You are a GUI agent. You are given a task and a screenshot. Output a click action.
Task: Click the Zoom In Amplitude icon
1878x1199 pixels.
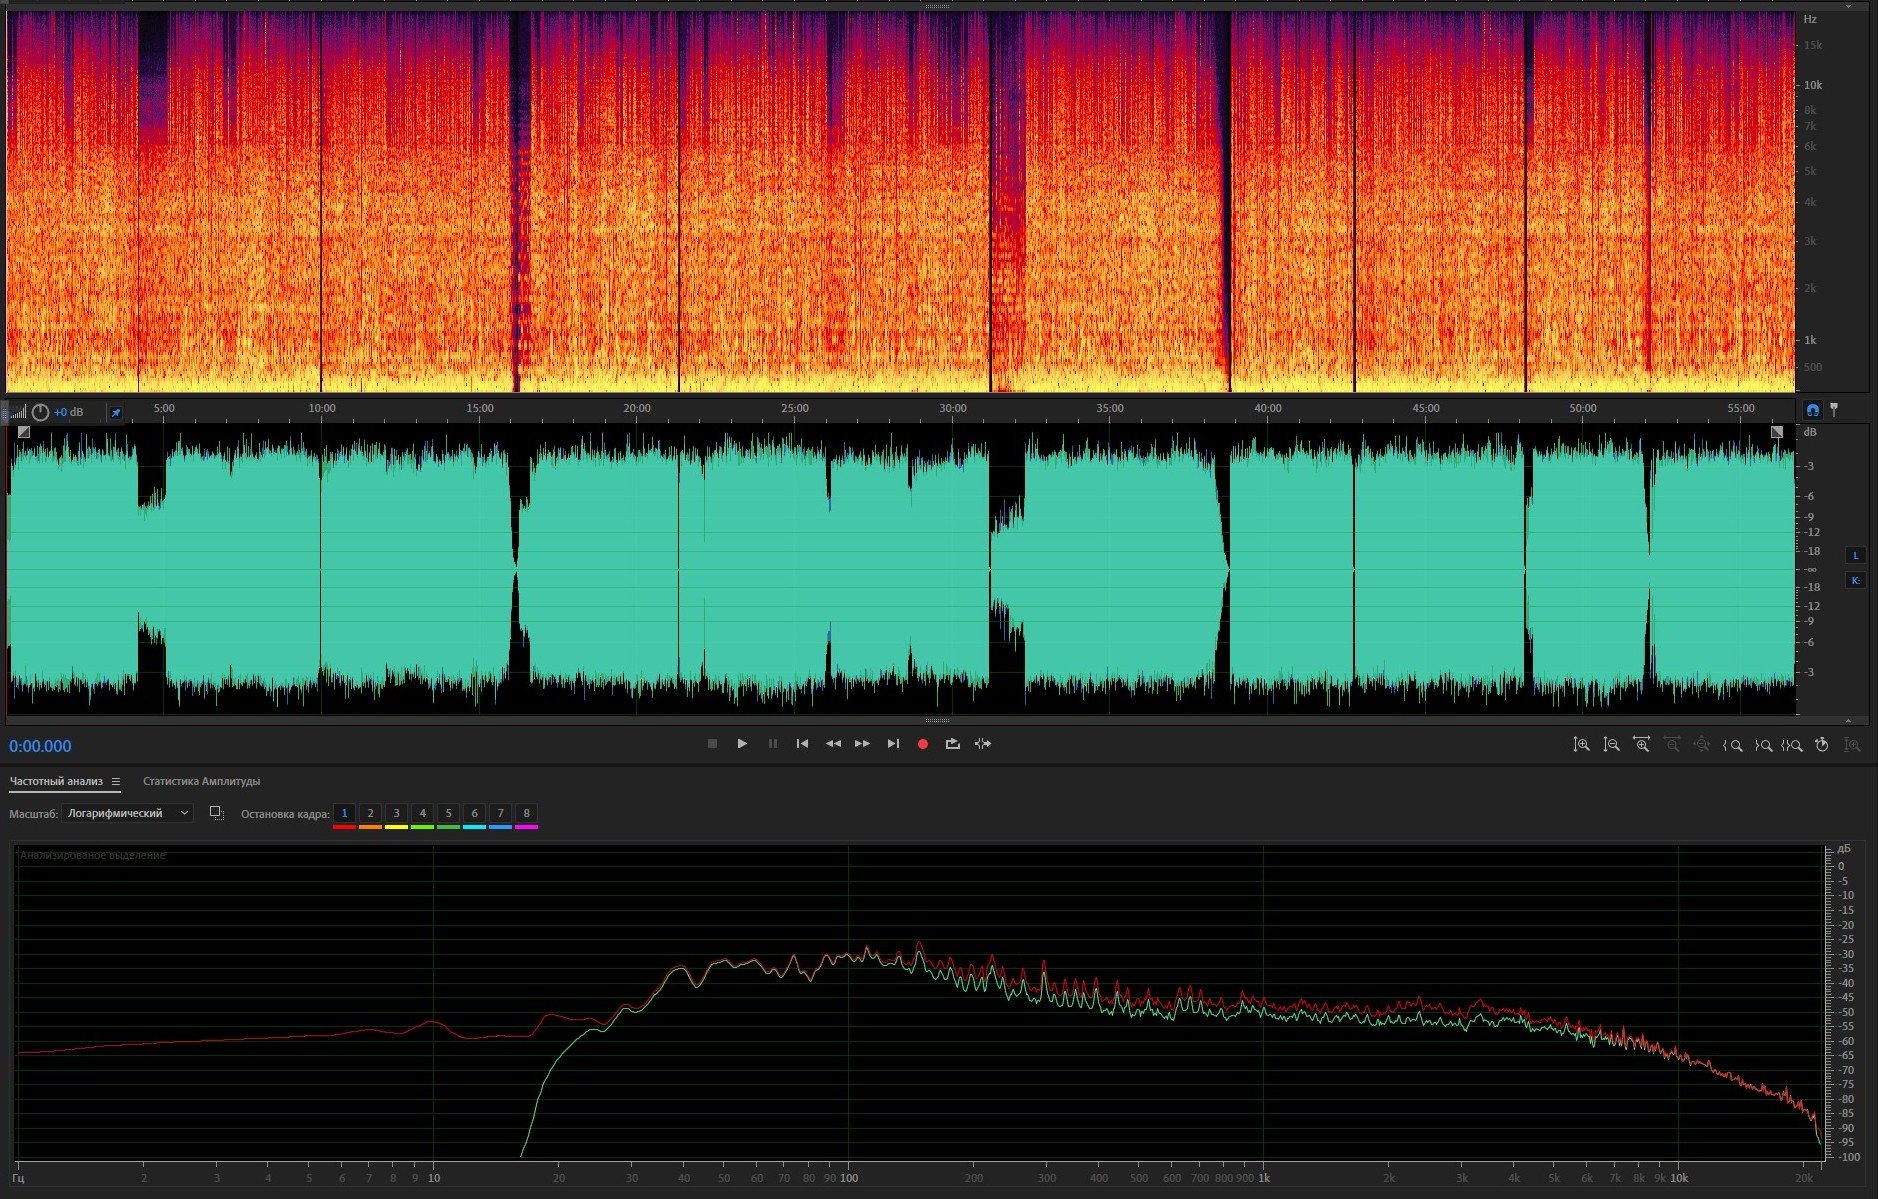pyautogui.click(x=1581, y=745)
